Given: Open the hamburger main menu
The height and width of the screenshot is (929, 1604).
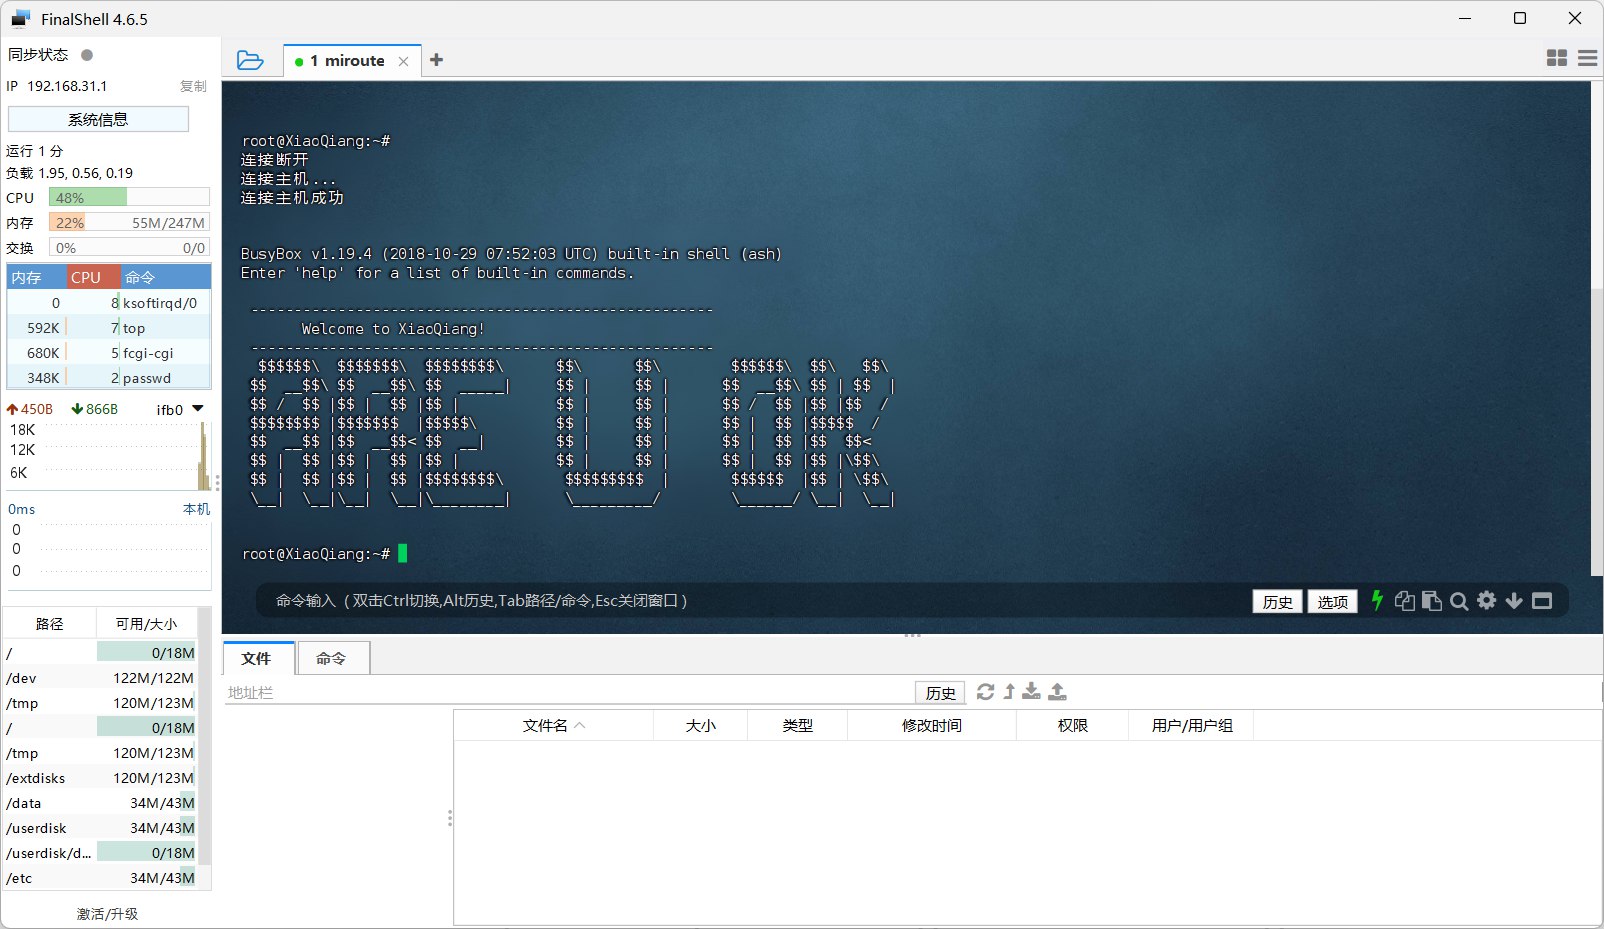Looking at the screenshot, I should point(1587,58).
